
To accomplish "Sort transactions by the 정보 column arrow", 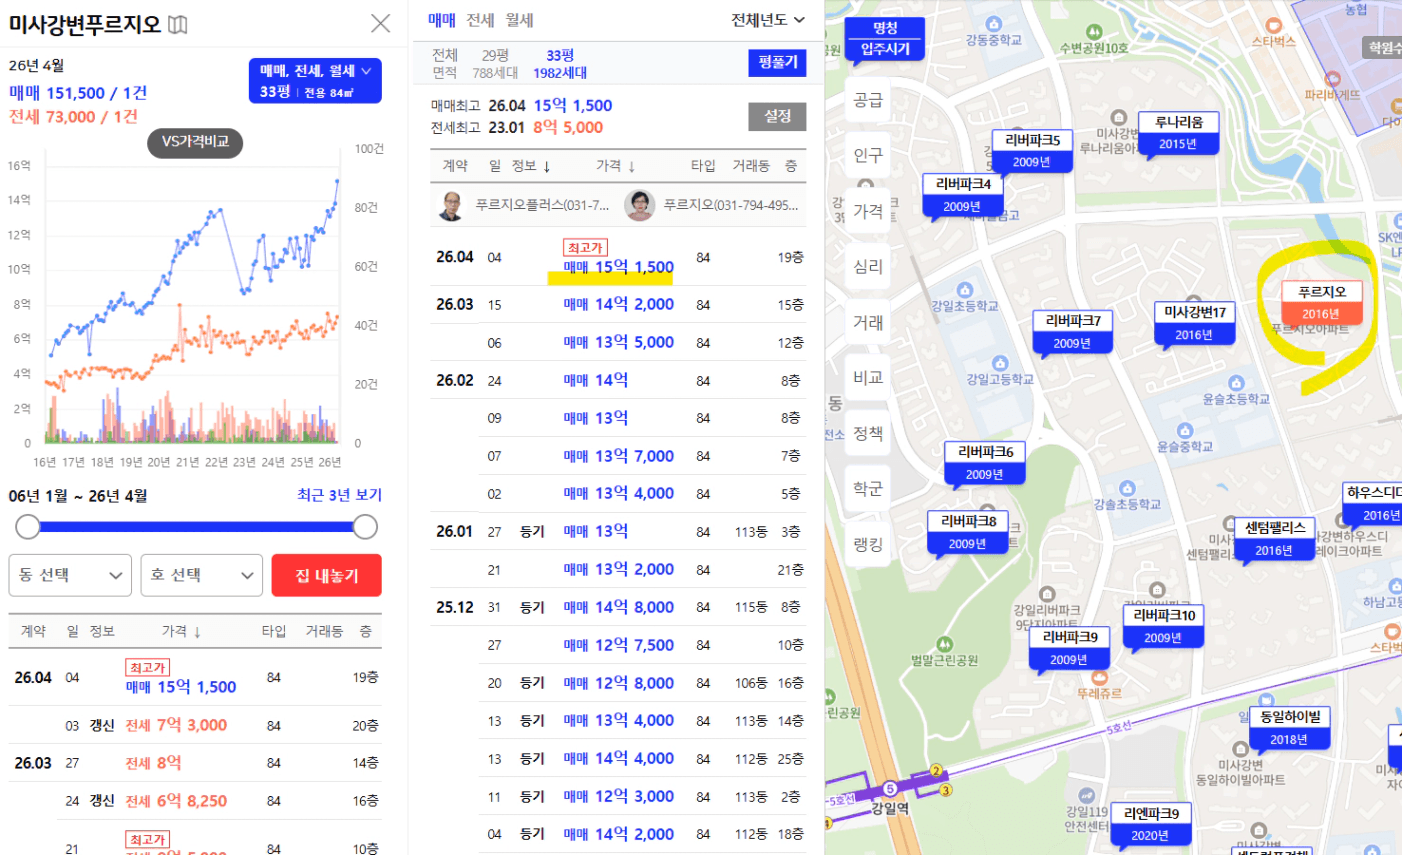I will point(547,167).
